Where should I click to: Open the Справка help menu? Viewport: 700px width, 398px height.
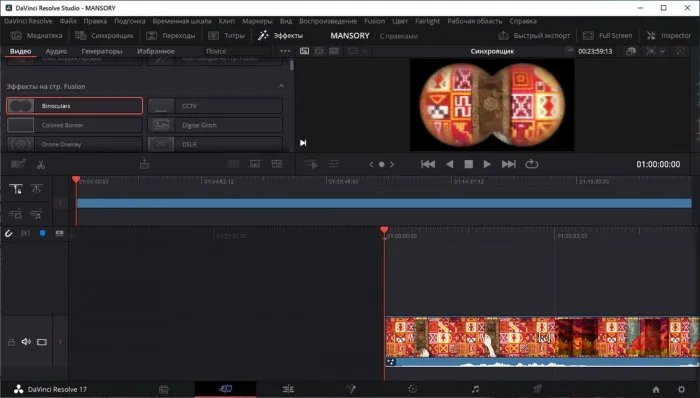(523, 21)
